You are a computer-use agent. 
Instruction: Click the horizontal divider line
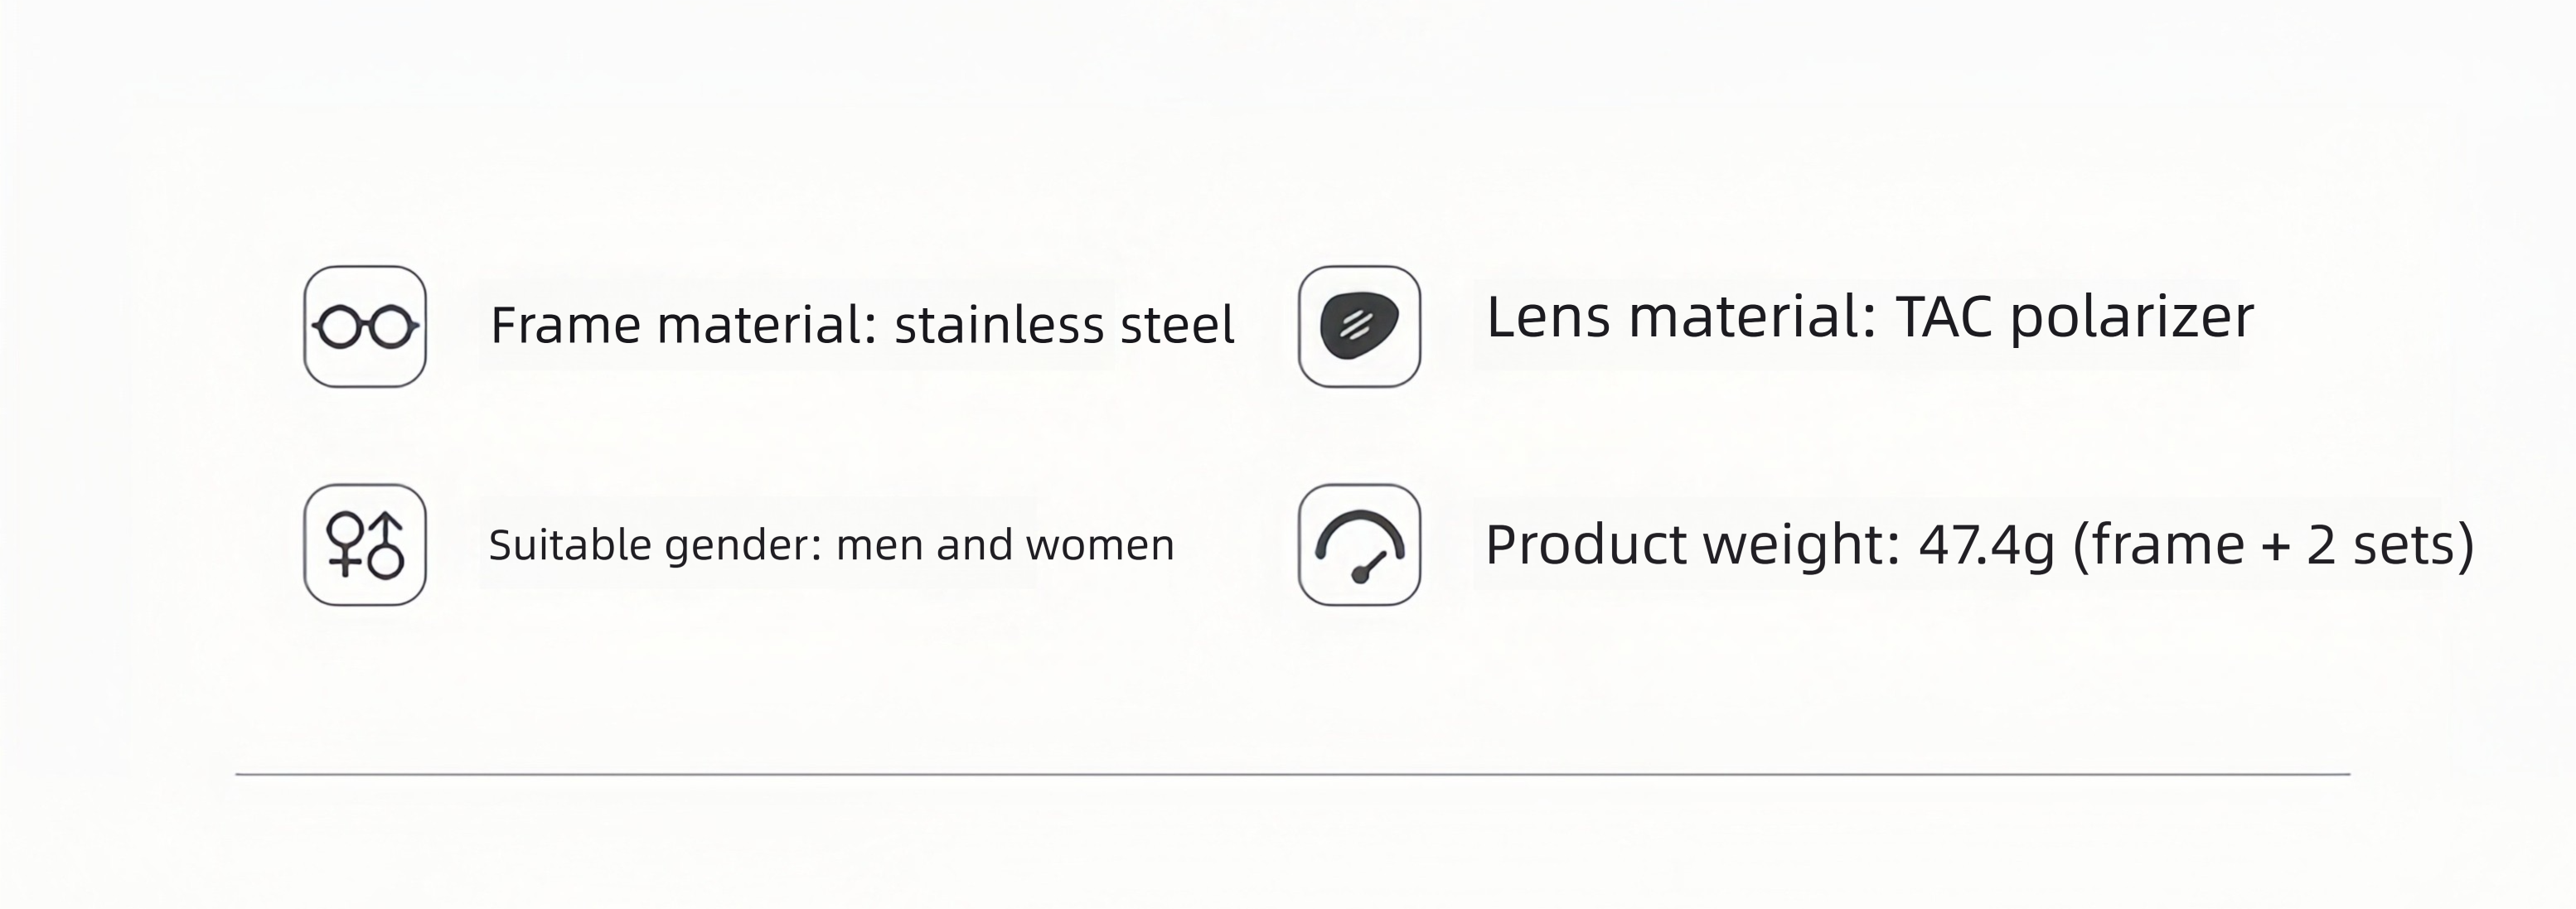coord(1293,774)
